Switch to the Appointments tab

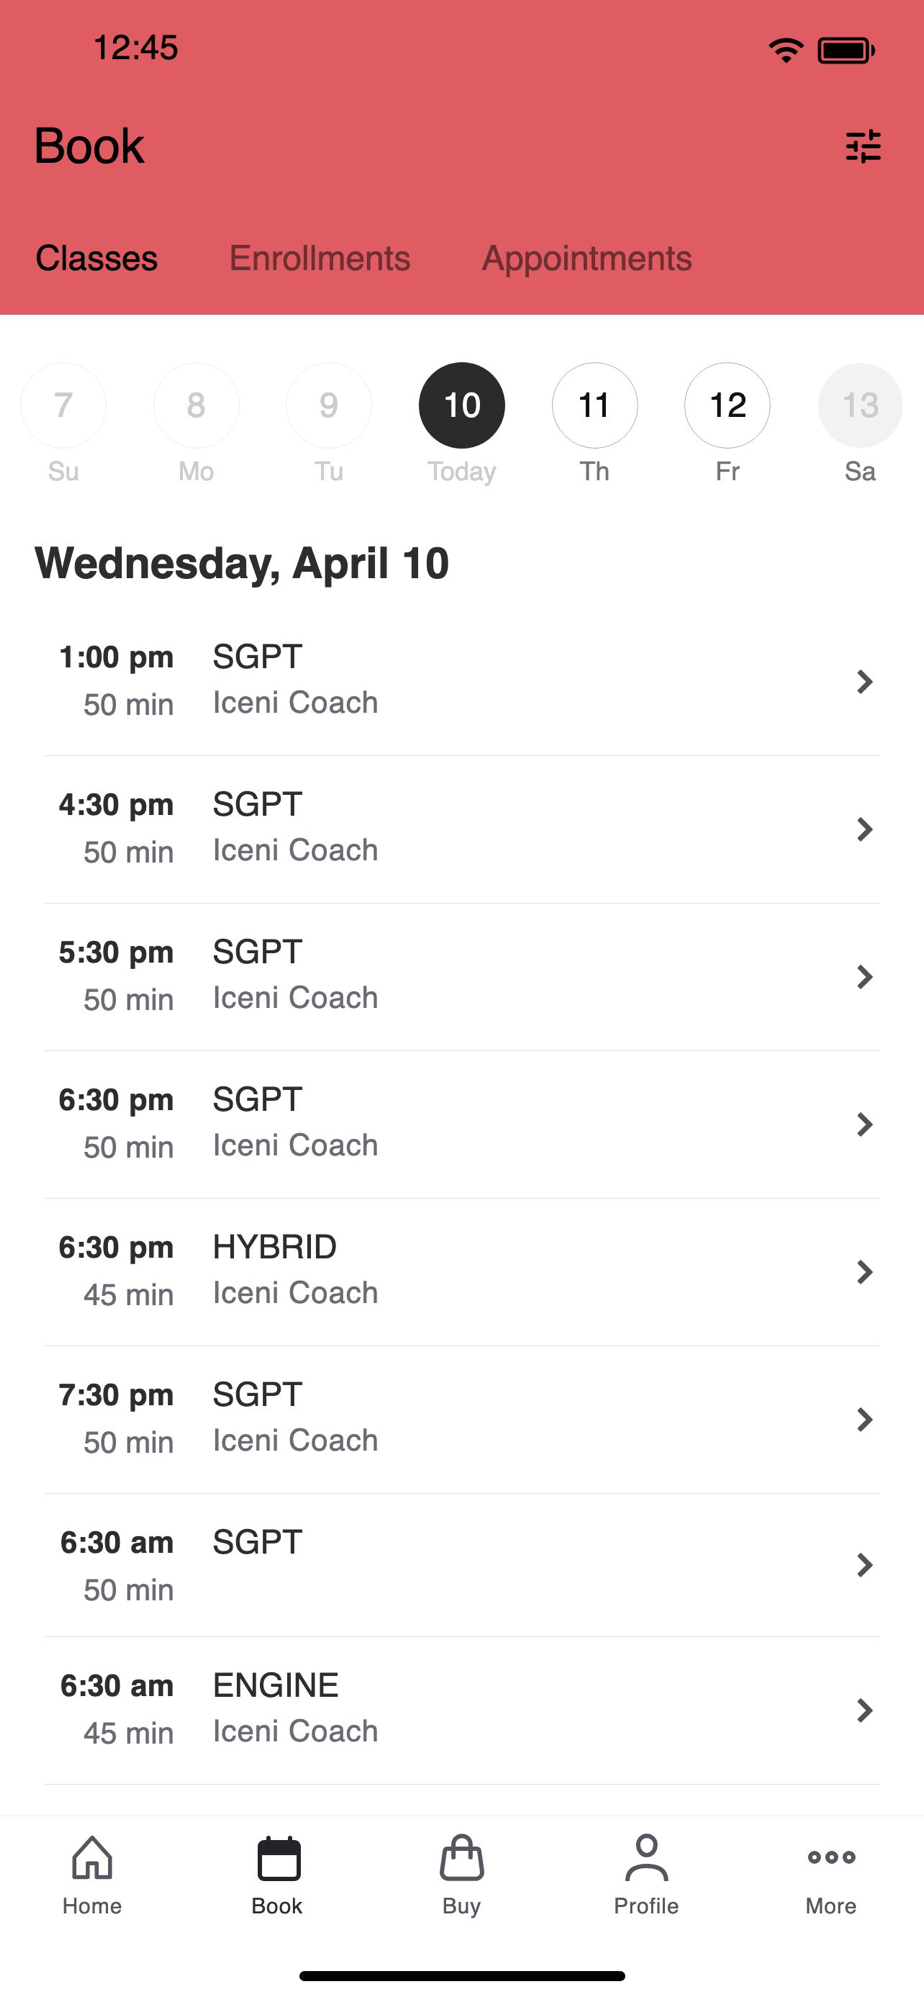tap(587, 259)
